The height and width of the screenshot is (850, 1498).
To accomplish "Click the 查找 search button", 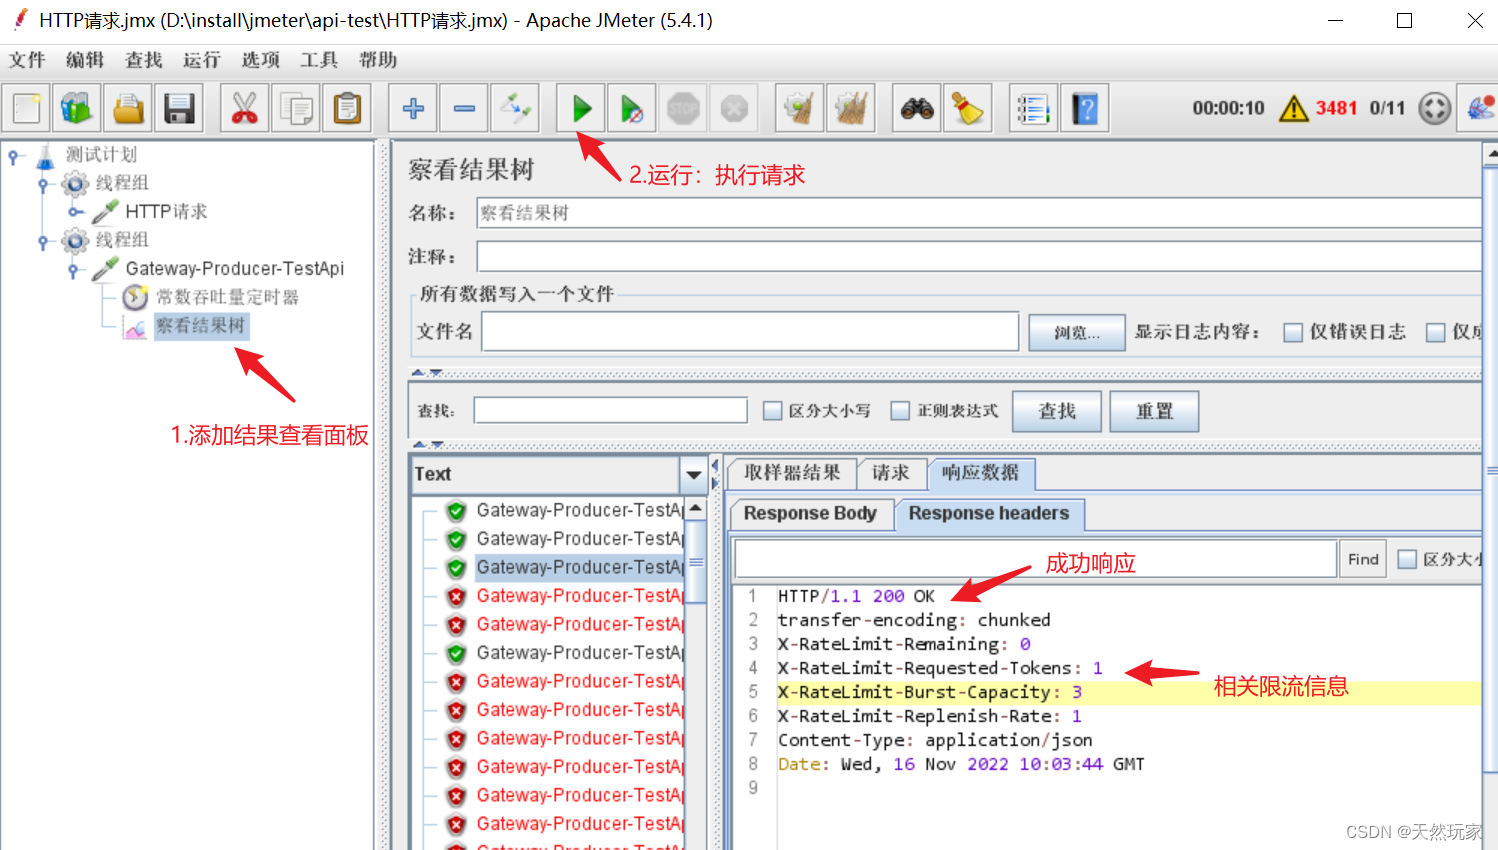I will click(1057, 411).
